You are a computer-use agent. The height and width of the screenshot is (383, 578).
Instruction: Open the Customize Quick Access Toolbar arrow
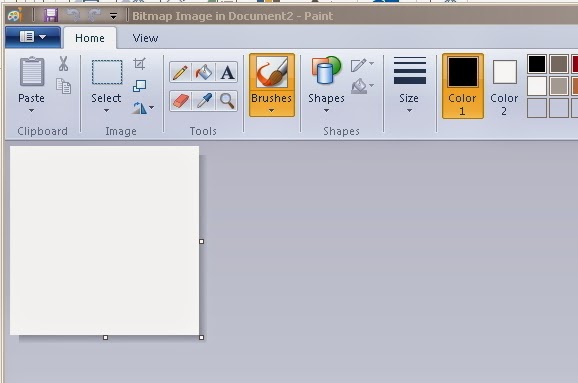tap(113, 16)
